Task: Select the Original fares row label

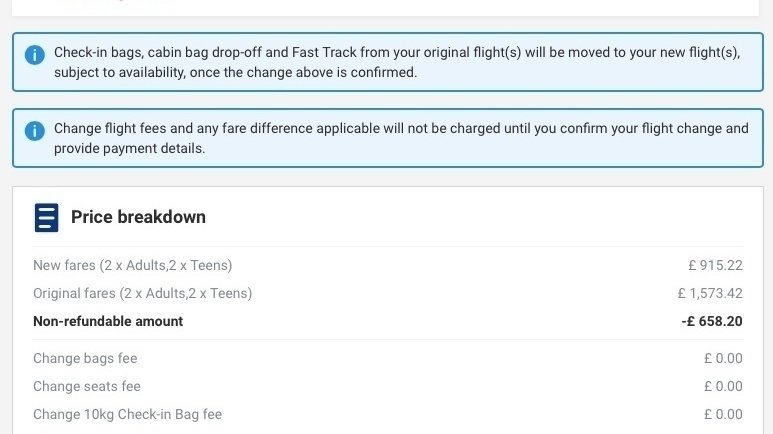Action: [142, 293]
